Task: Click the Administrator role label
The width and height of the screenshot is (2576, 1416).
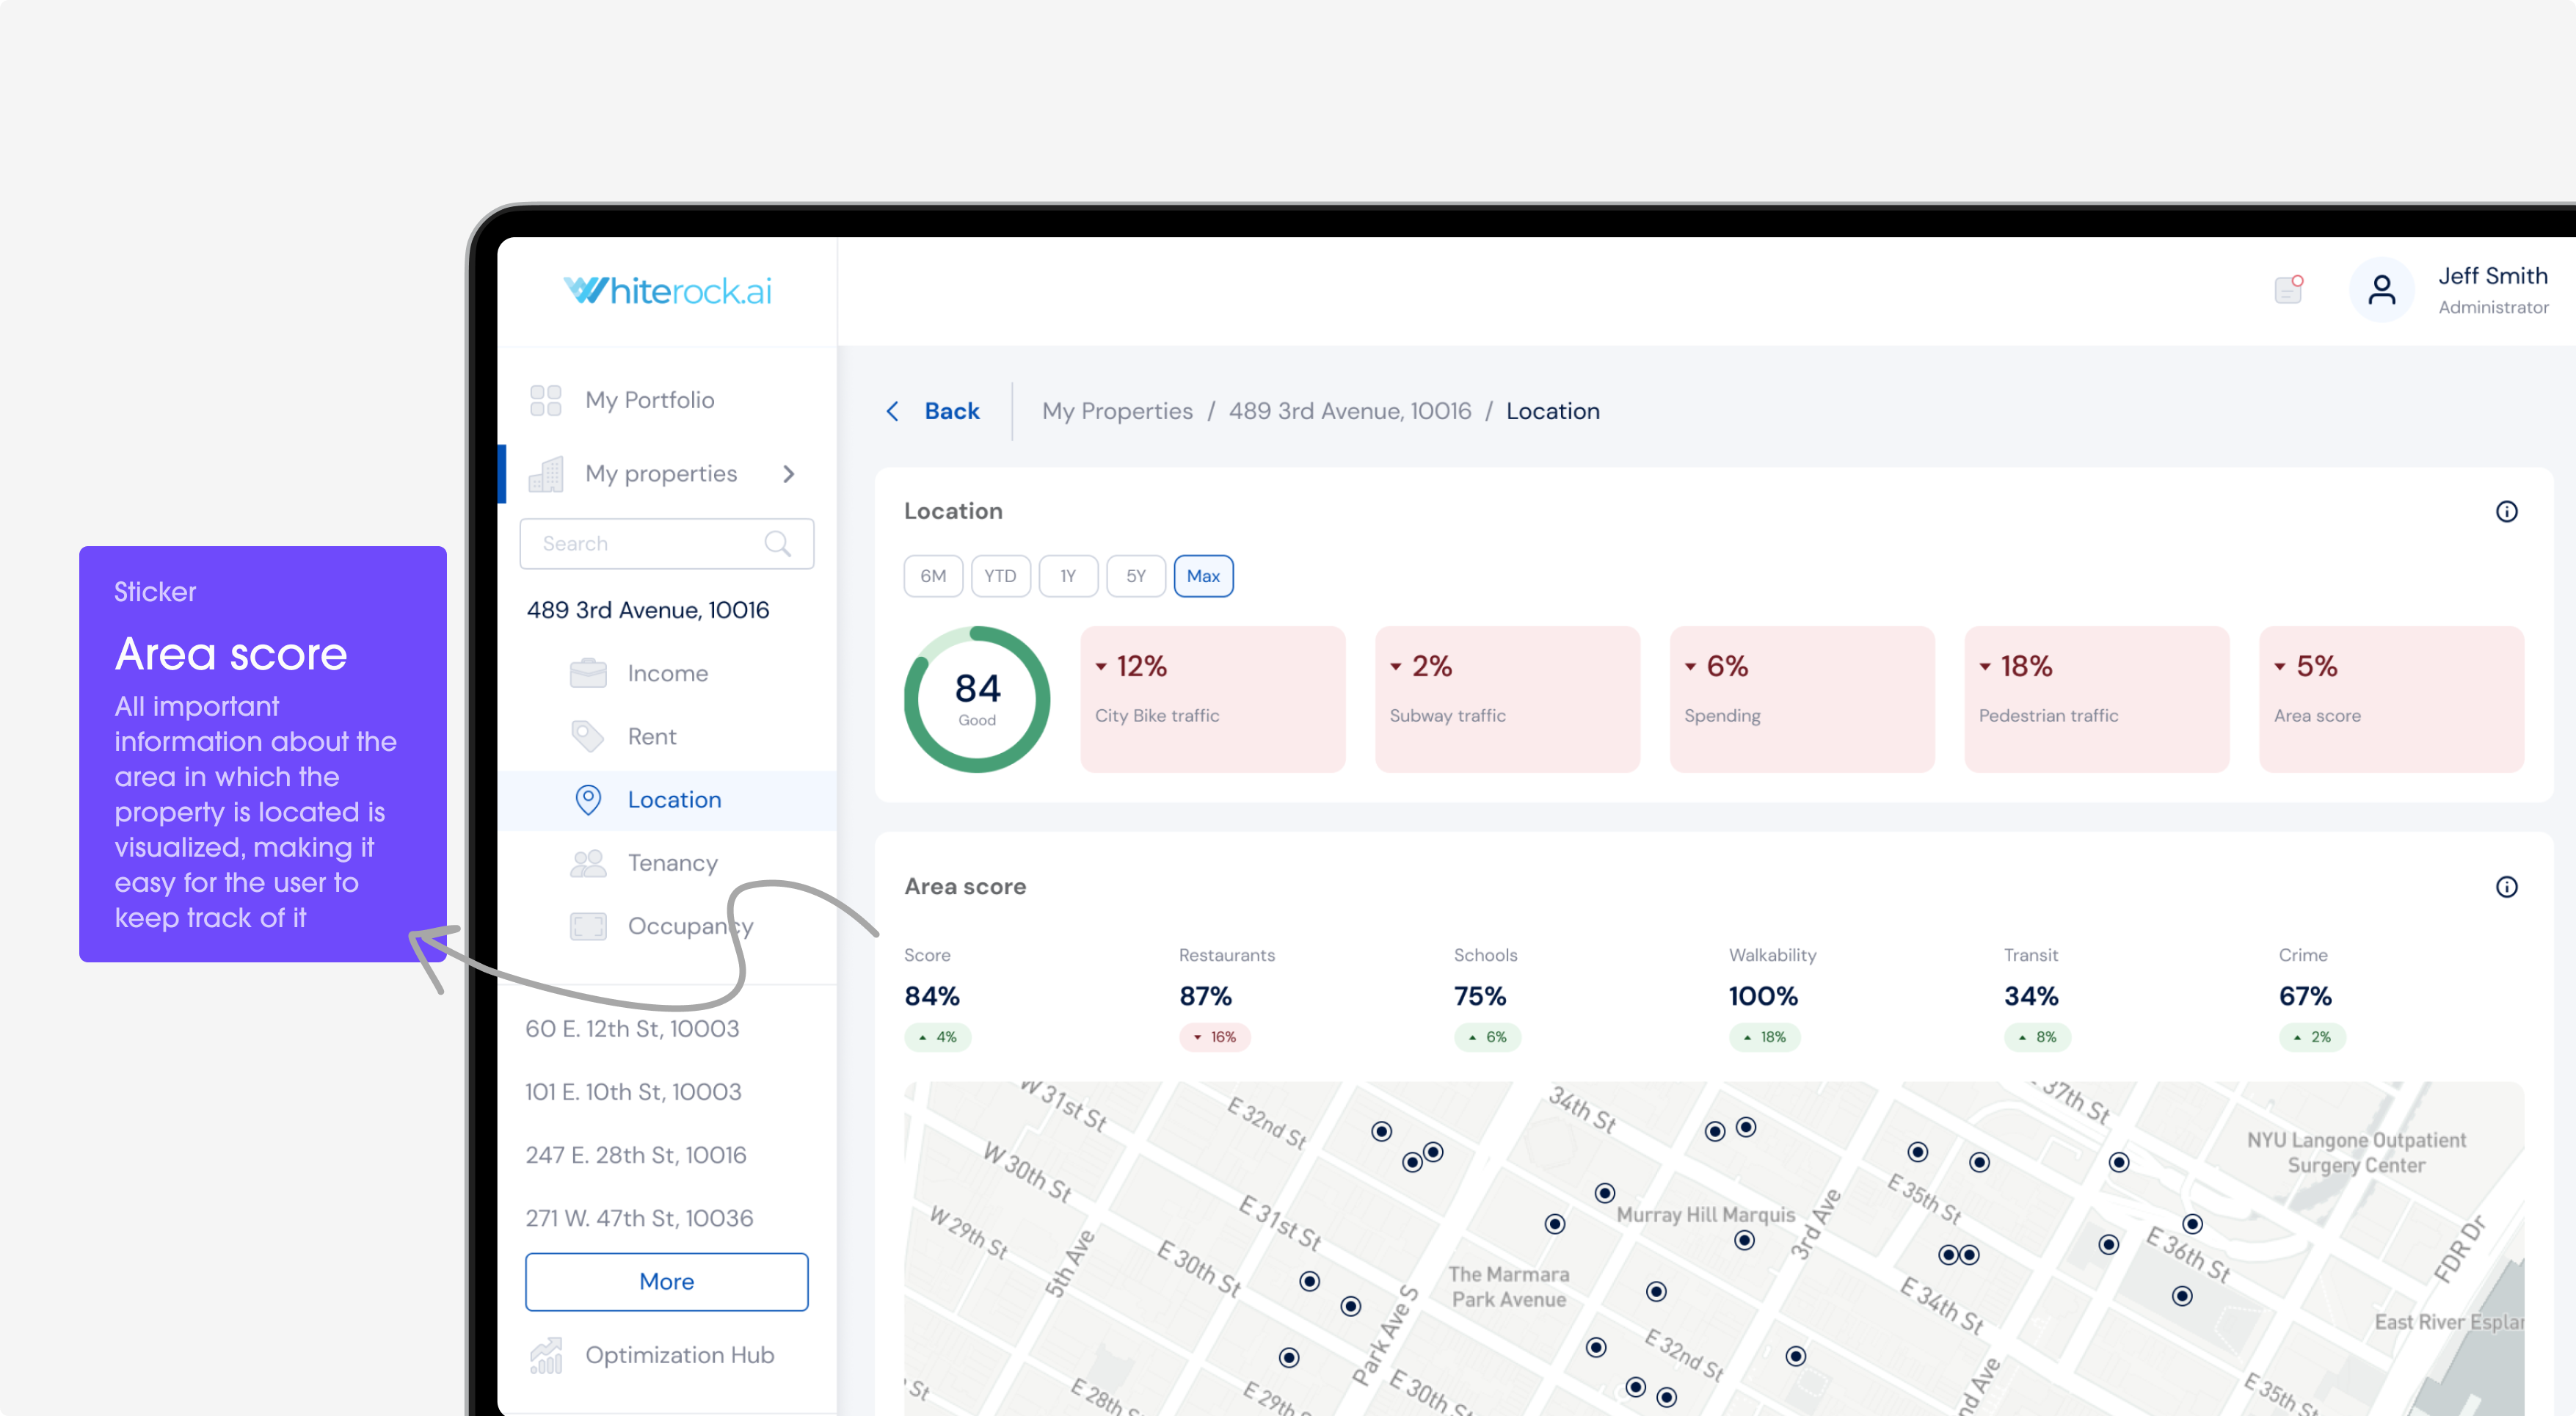Action: tap(2493, 307)
